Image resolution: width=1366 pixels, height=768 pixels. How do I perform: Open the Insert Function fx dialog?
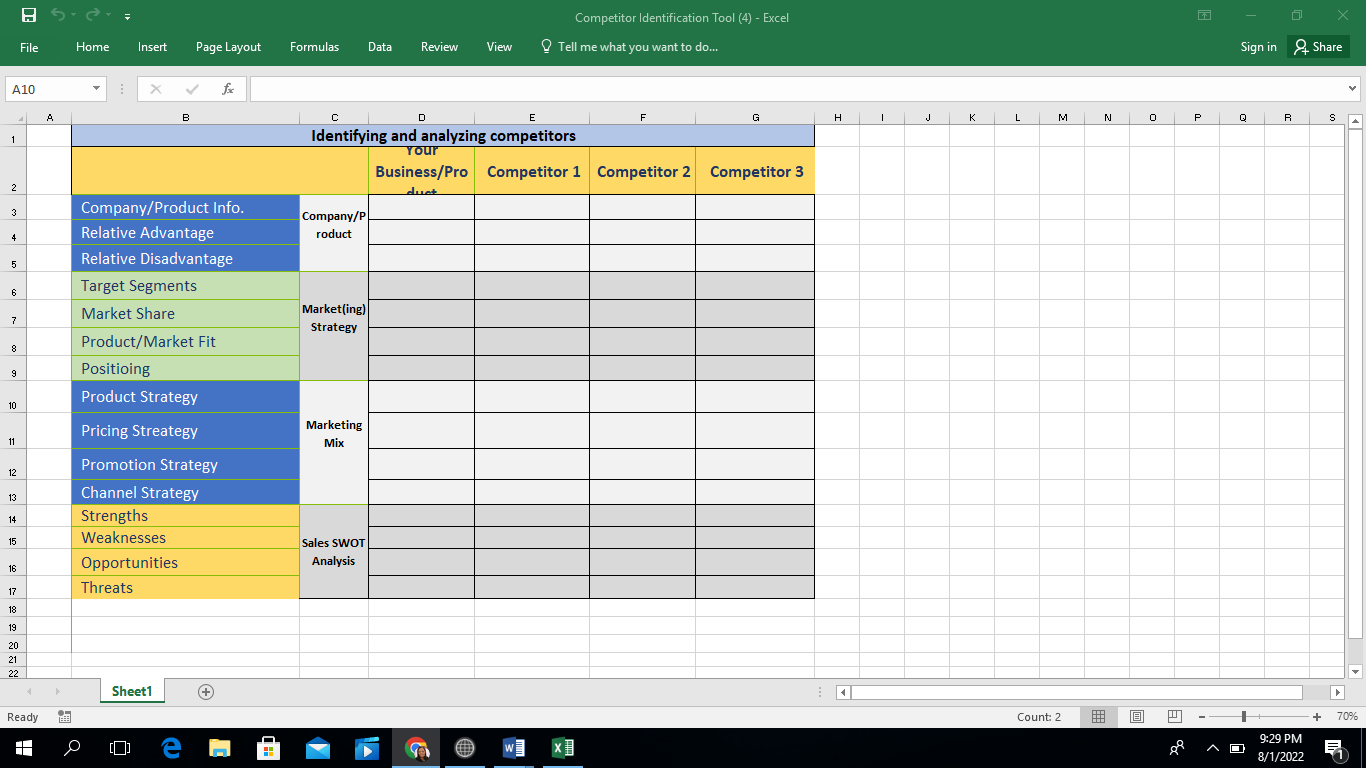point(228,88)
